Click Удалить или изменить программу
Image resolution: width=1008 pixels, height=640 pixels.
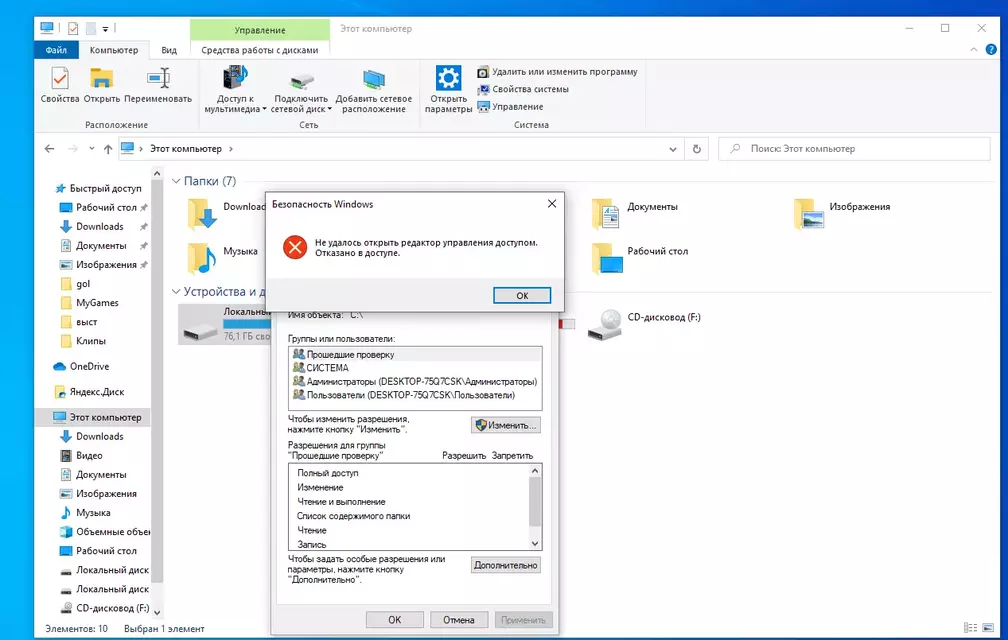tap(557, 72)
